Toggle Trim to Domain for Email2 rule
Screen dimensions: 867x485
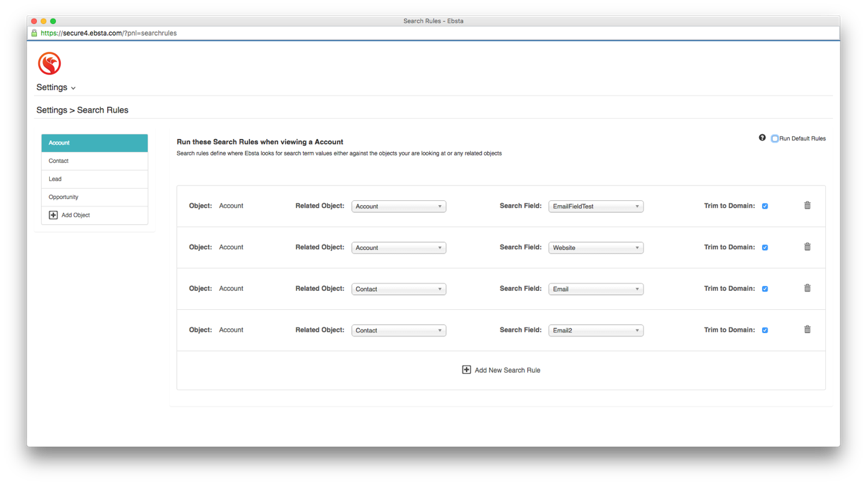pos(765,330)
